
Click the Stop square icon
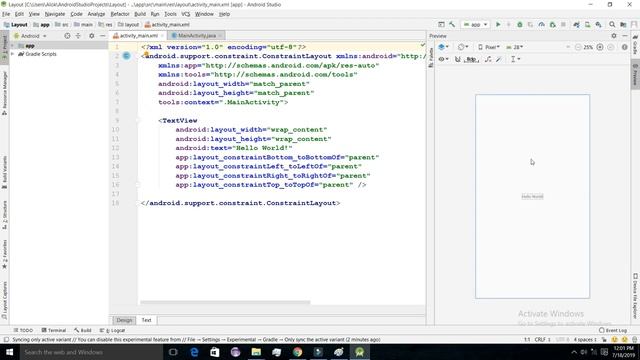pos(563,24)
